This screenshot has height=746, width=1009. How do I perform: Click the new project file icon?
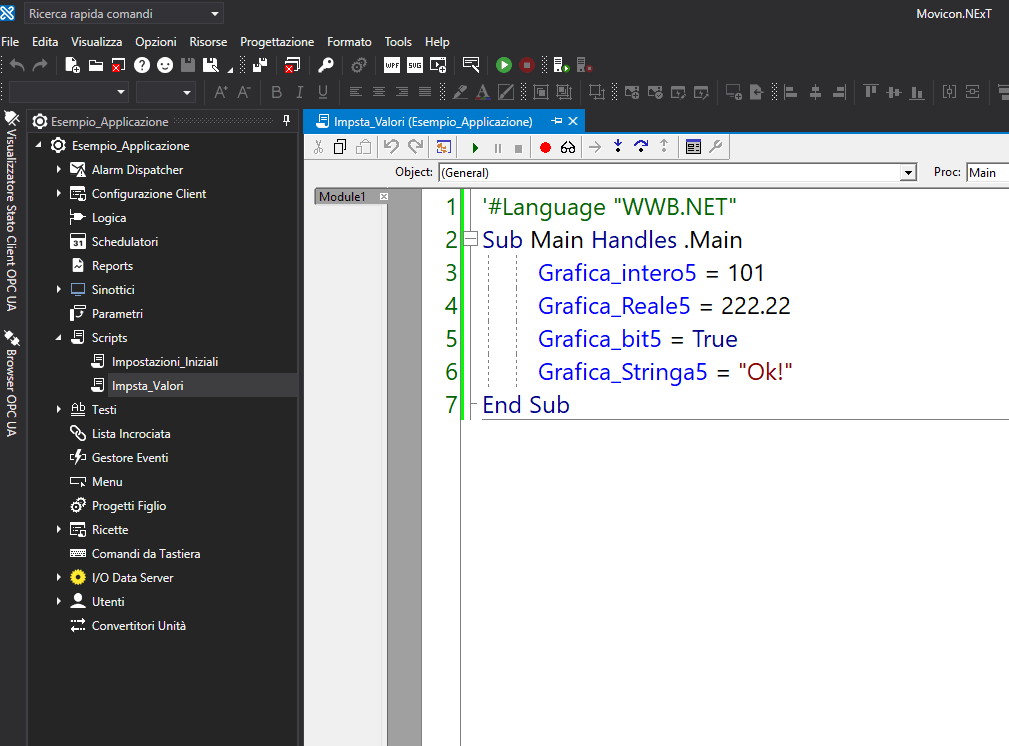tap(72, 65)
